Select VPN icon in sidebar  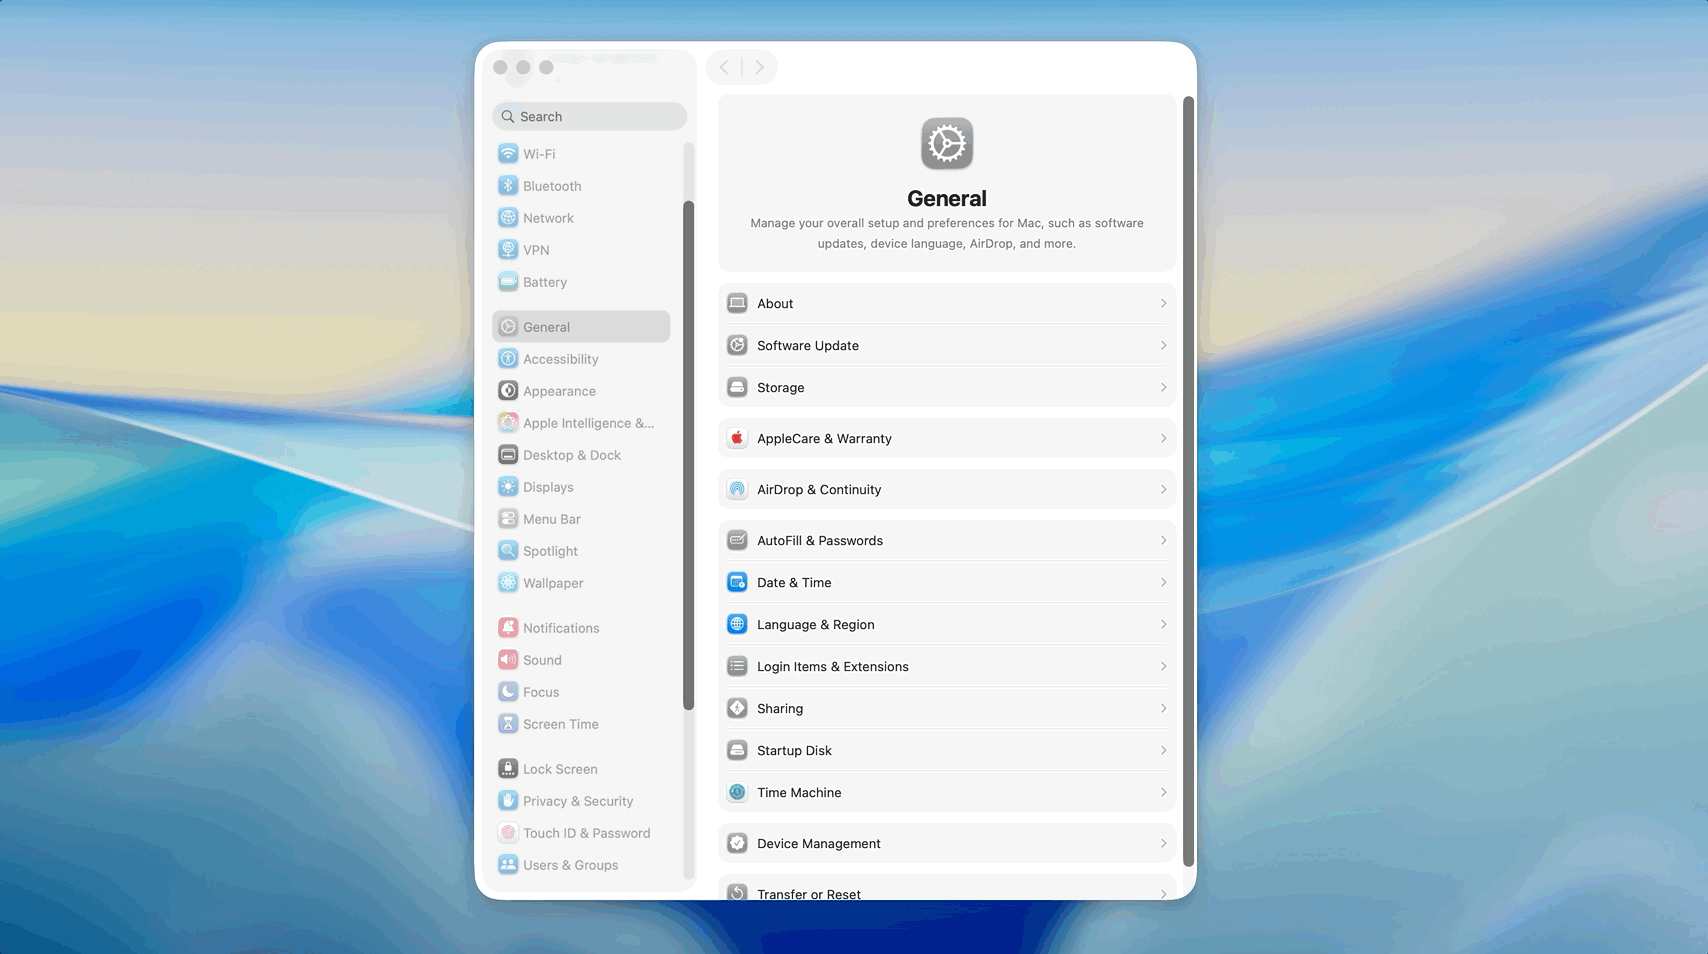click(508, 250)
